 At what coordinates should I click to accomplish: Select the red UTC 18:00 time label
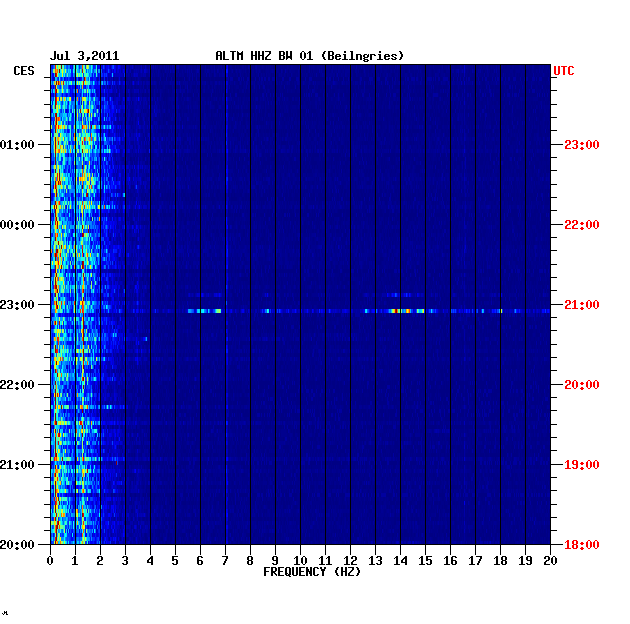[582, 545]
